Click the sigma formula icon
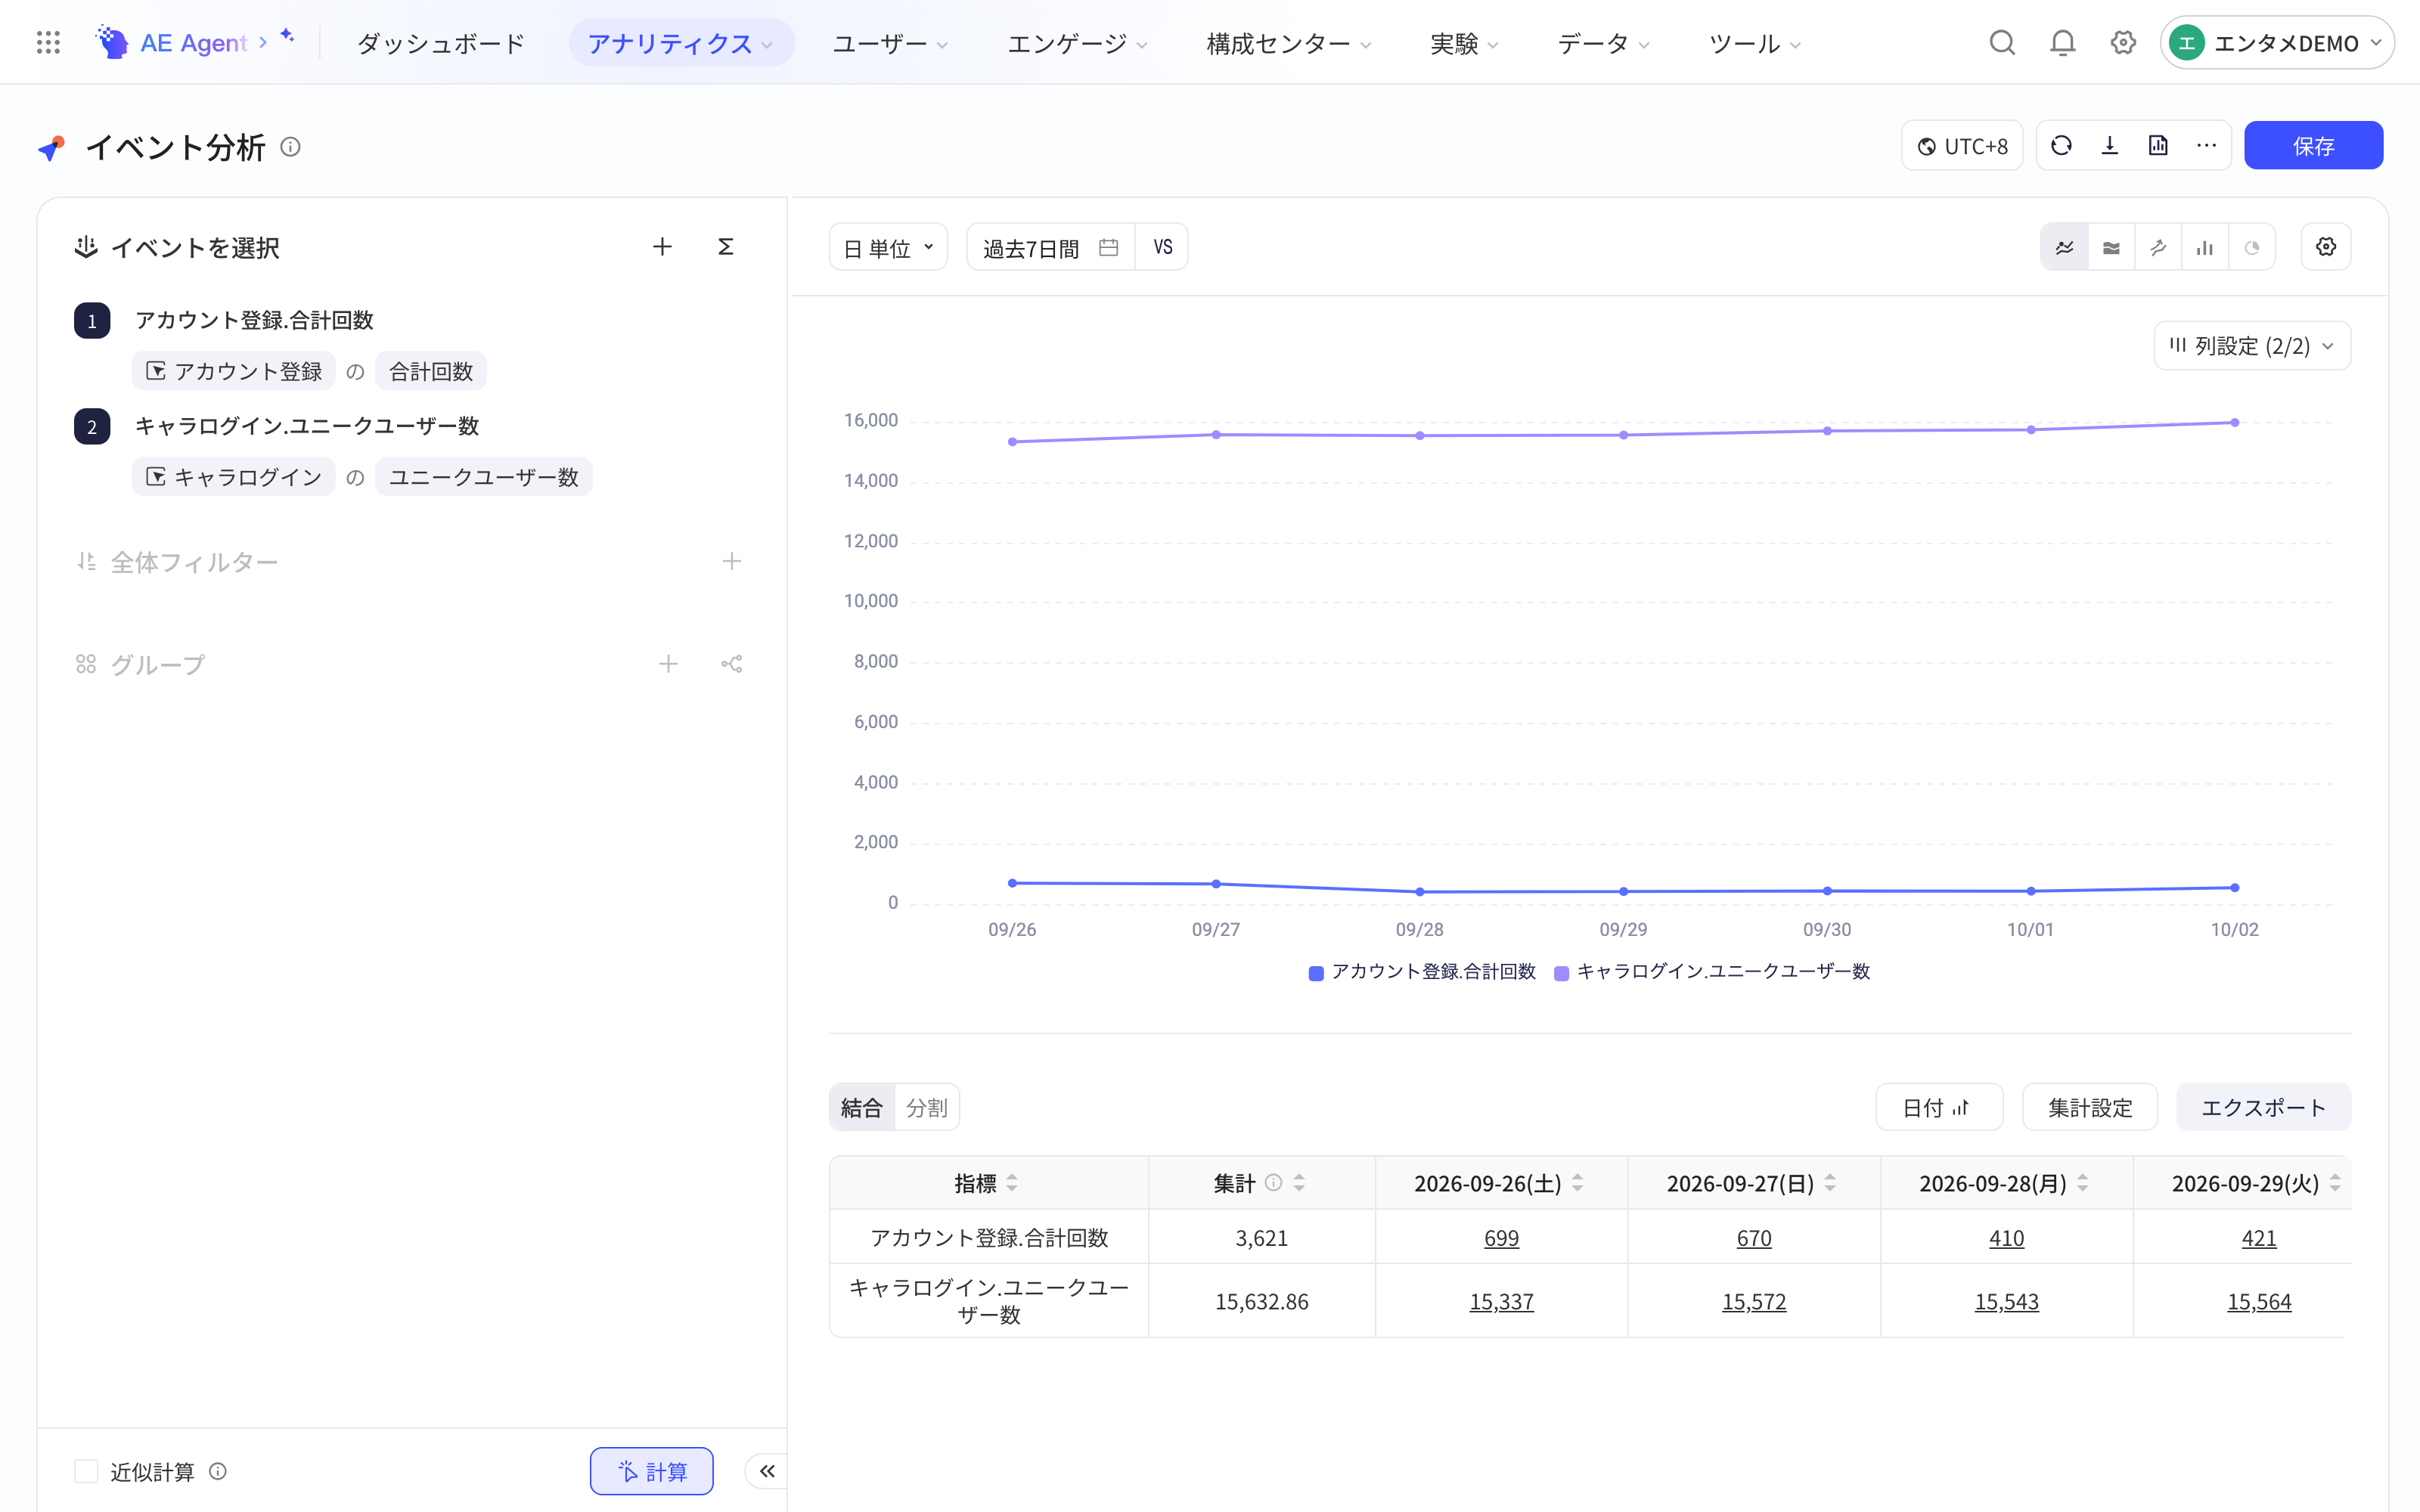 (726, 247)
